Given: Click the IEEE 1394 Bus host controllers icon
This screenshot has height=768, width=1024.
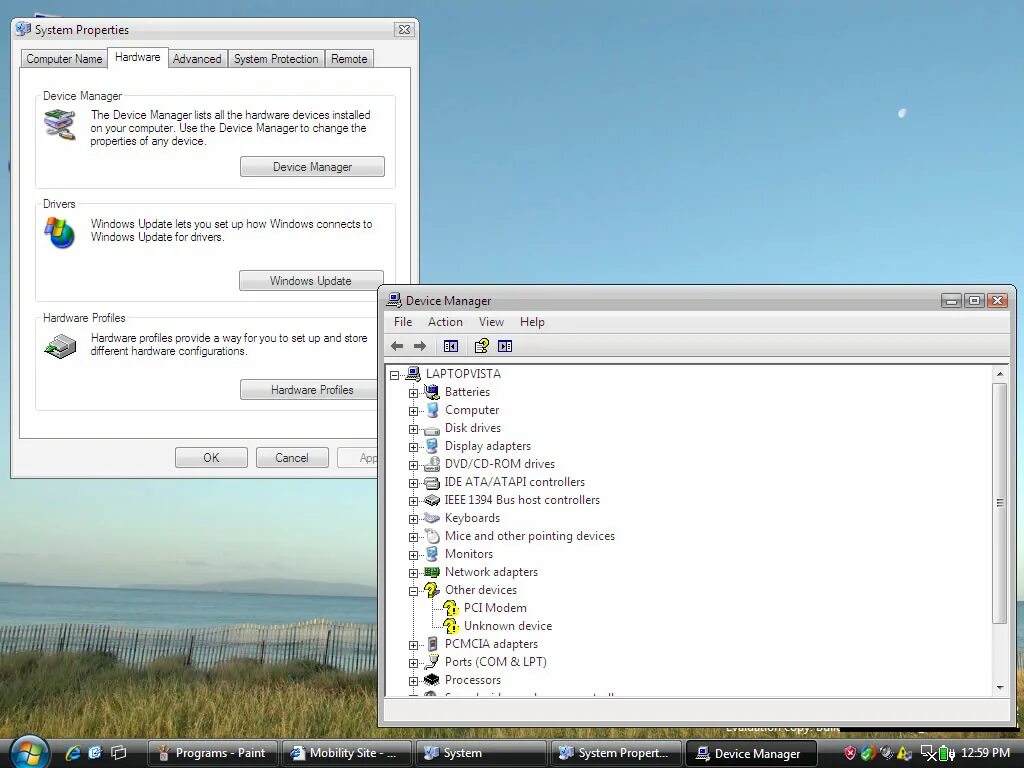Looking at the screenshot, I should pos(432,500).
